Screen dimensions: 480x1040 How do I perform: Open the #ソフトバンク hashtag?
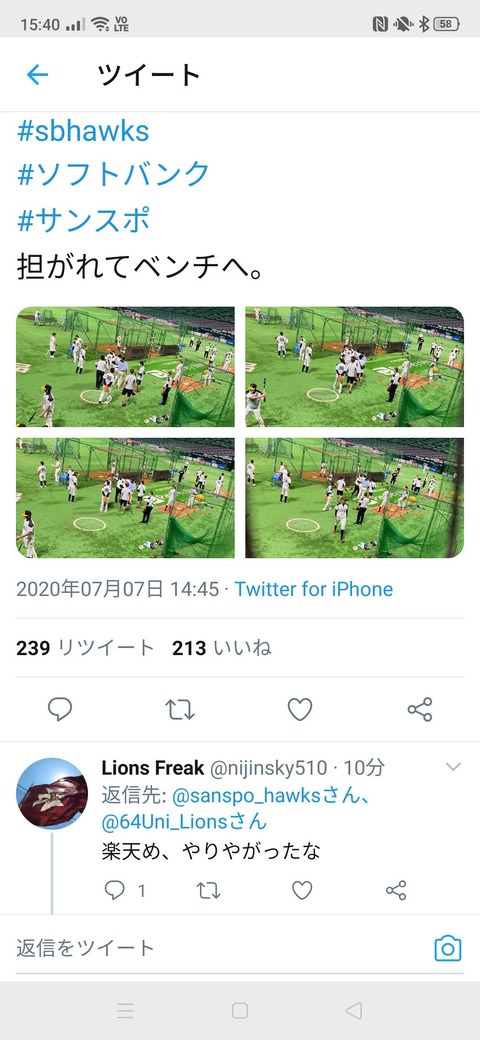(113, 174)
